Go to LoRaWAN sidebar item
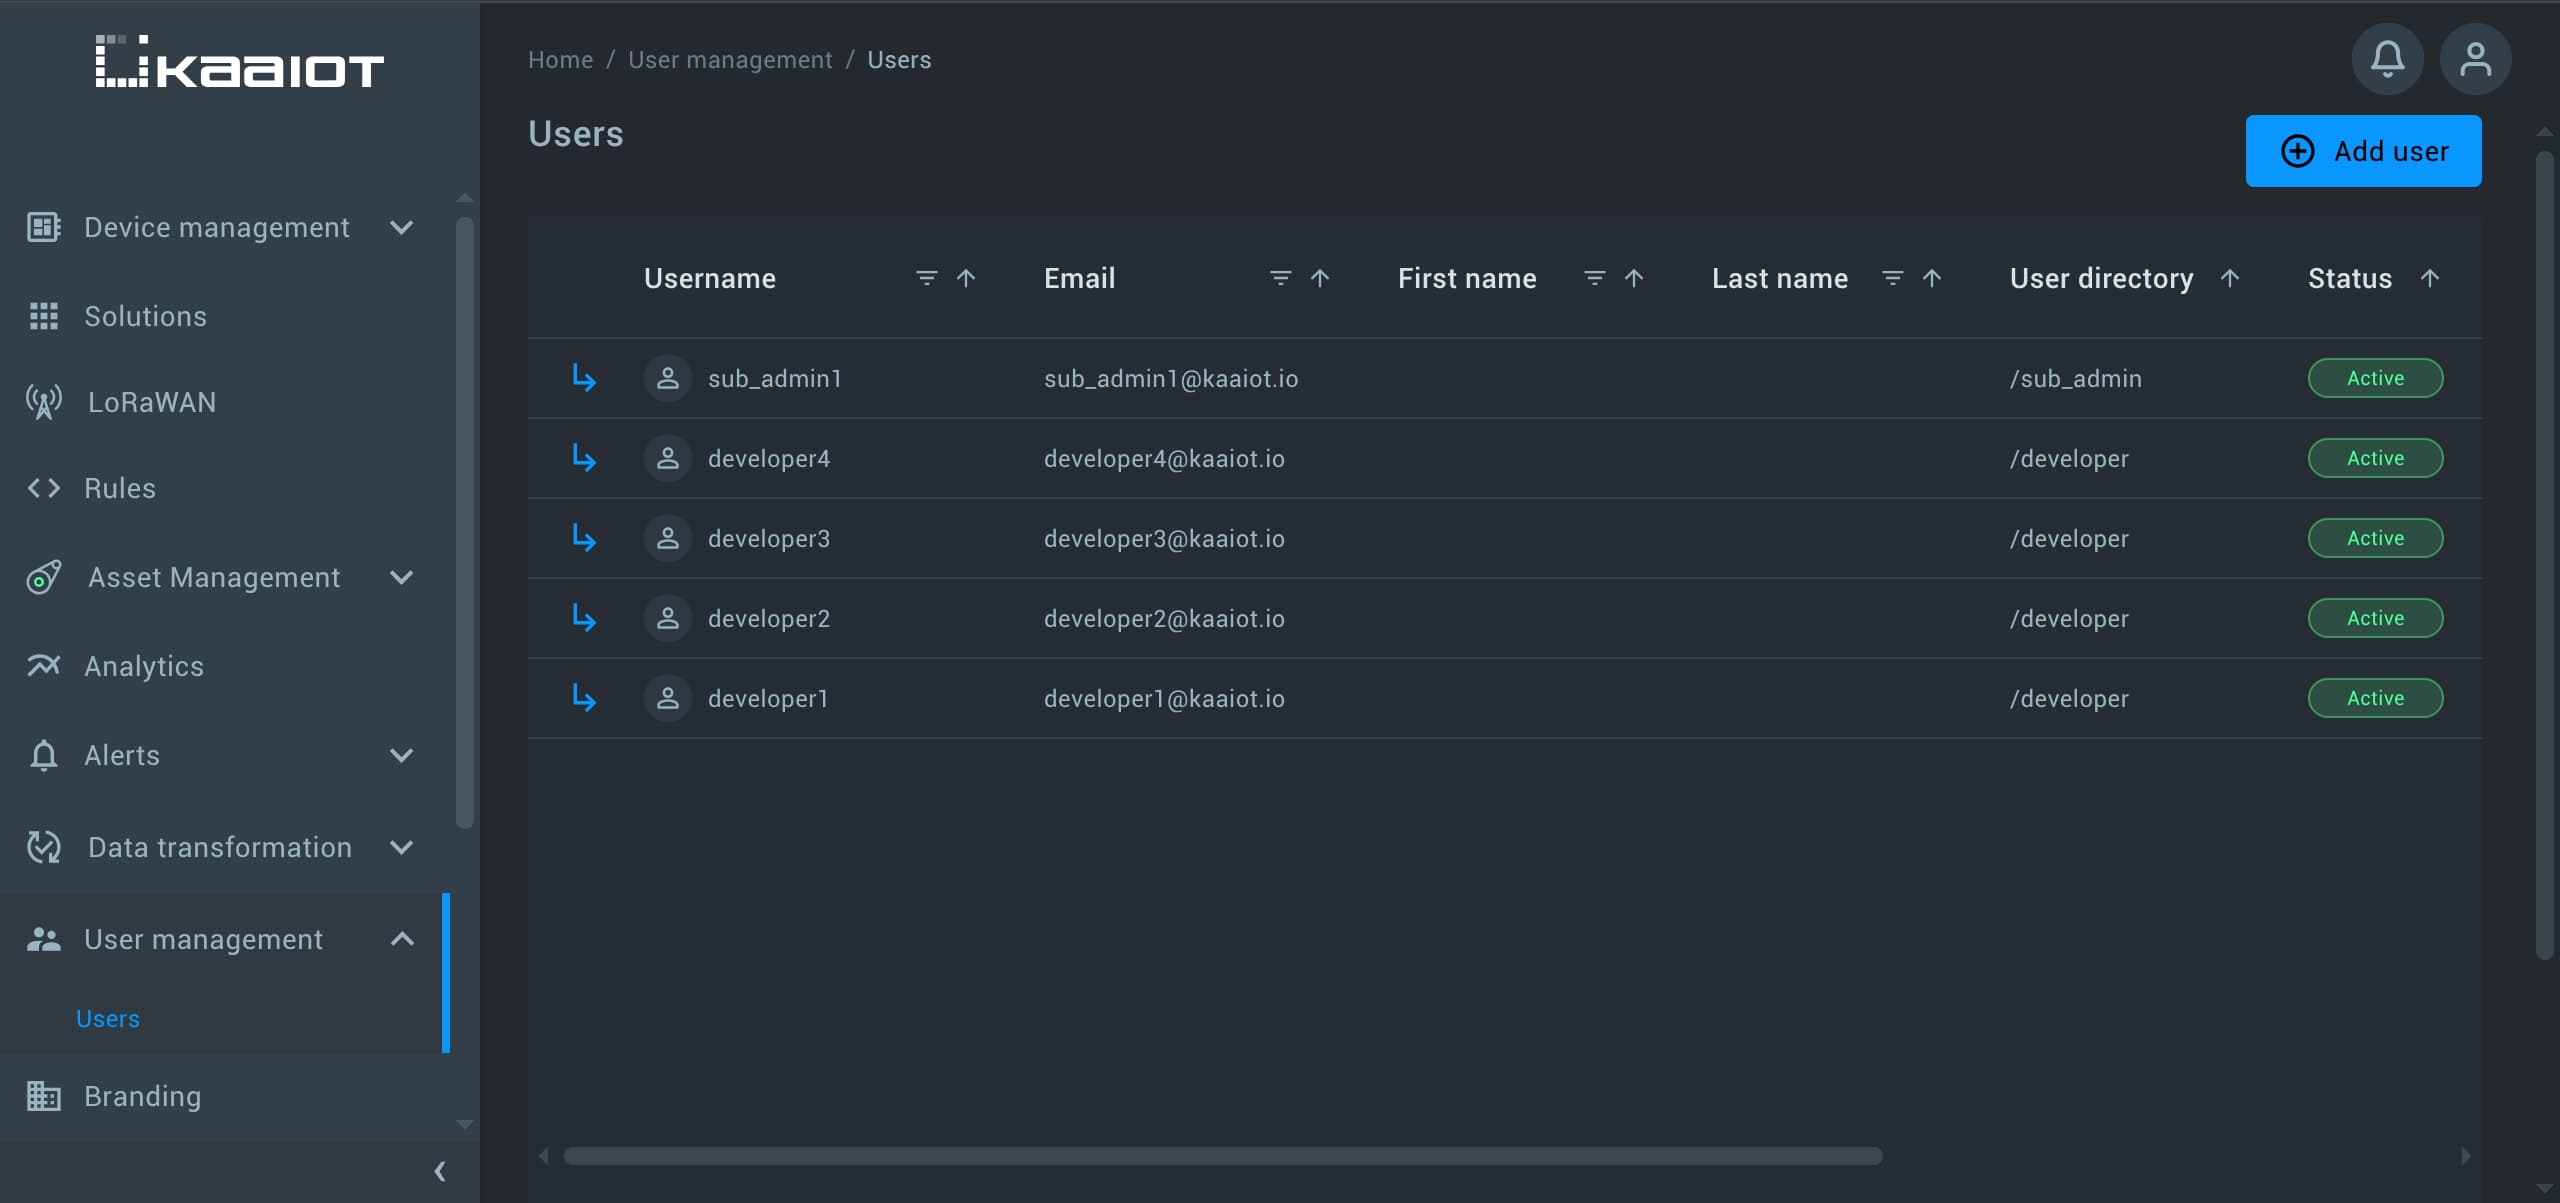2560x1203 pixels. click(151, 402)
